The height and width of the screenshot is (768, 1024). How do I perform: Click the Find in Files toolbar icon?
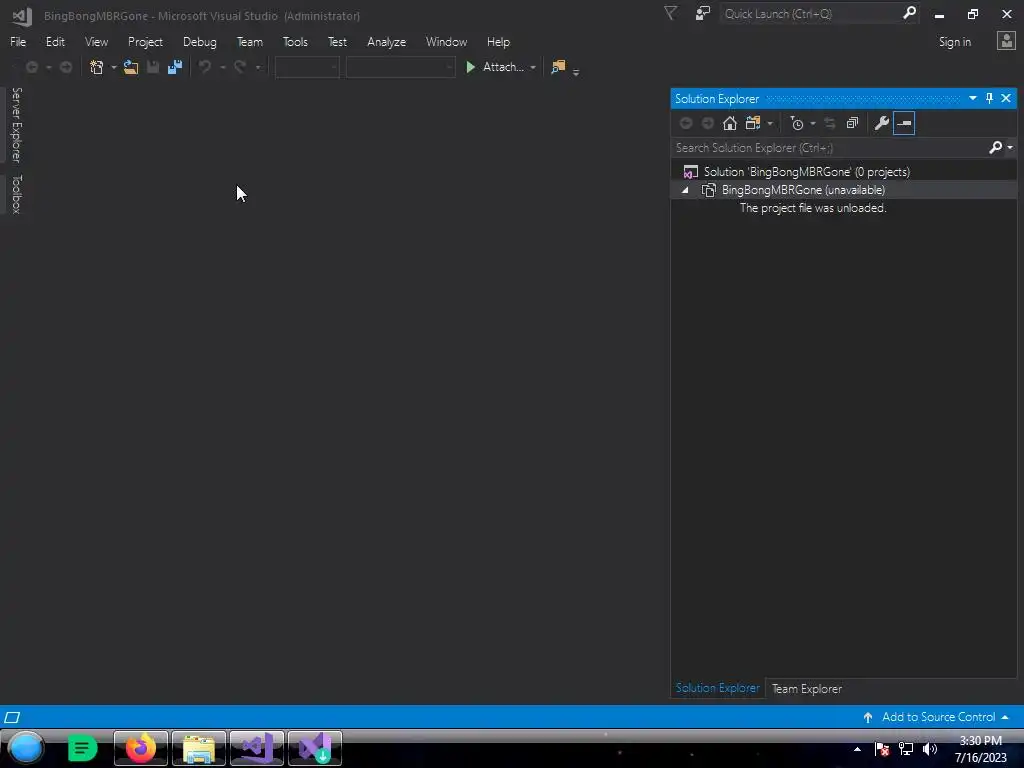558,67
